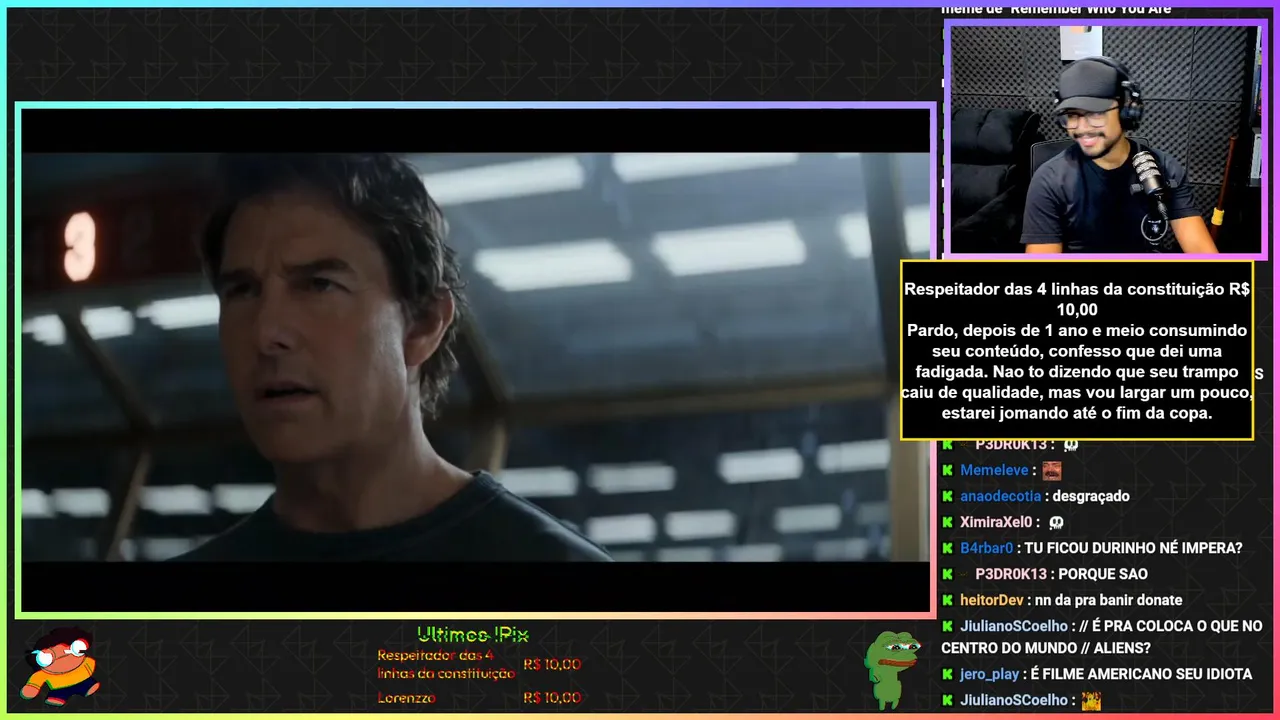1280x720 pixels.
Task: Click the Kick badge in JiulianoSCoelho's fire emote row
Action: pyautogui.click(x=947, y=700)
